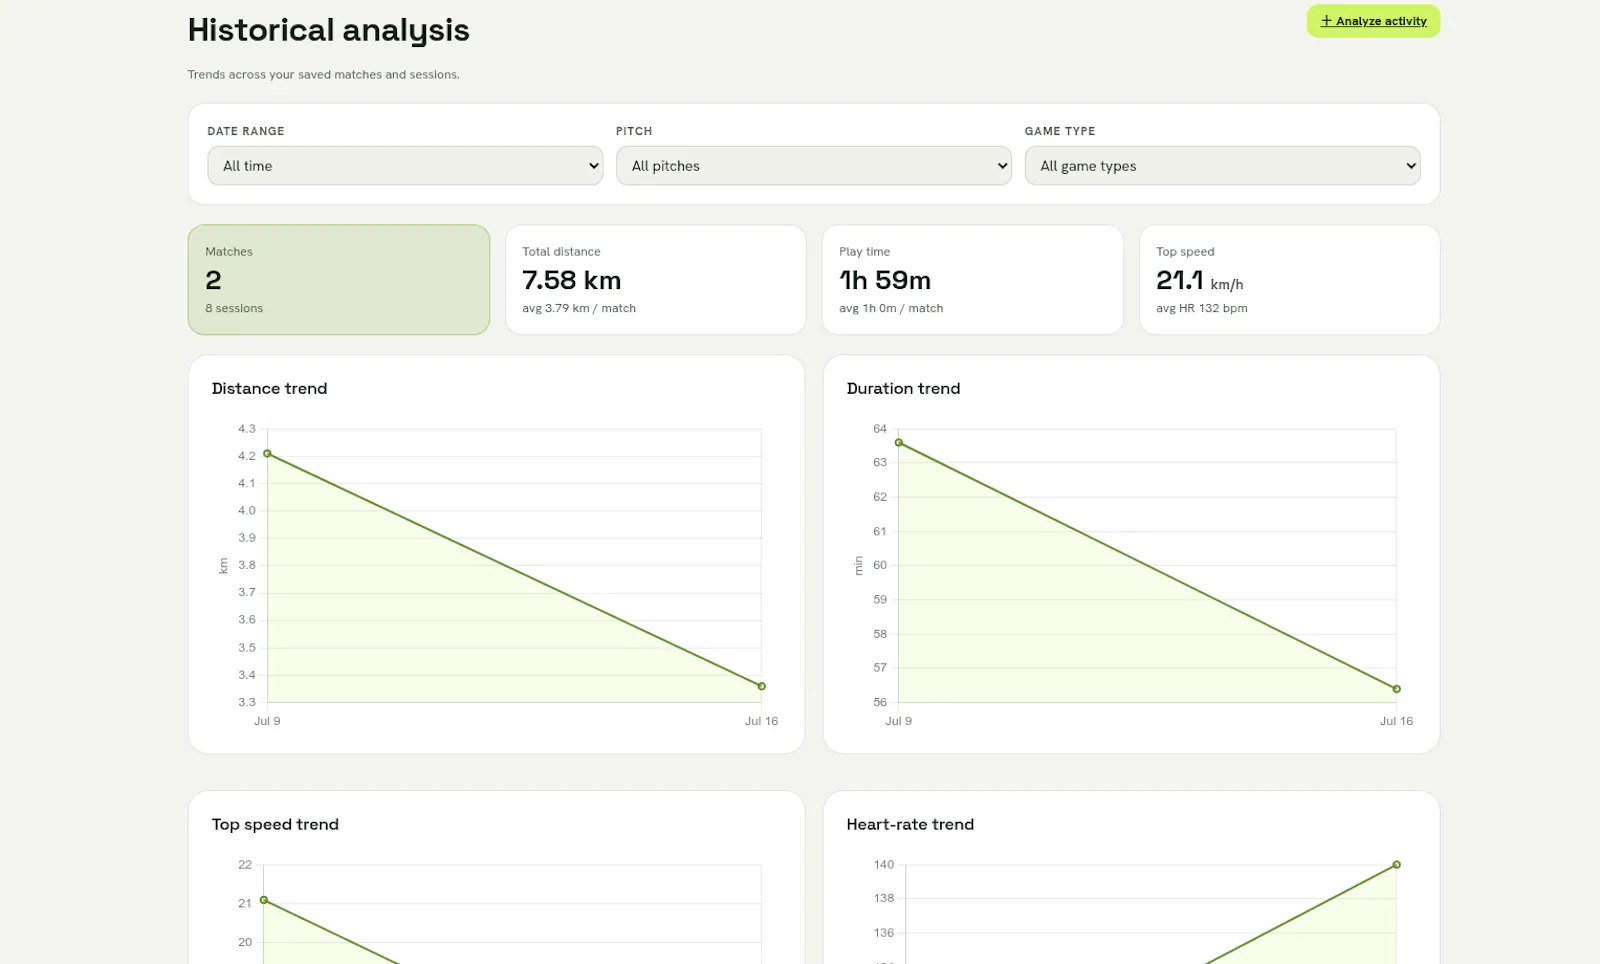
Task: Click 'avg 3.79 km / match' text
Action: click(x=579, y=309)
